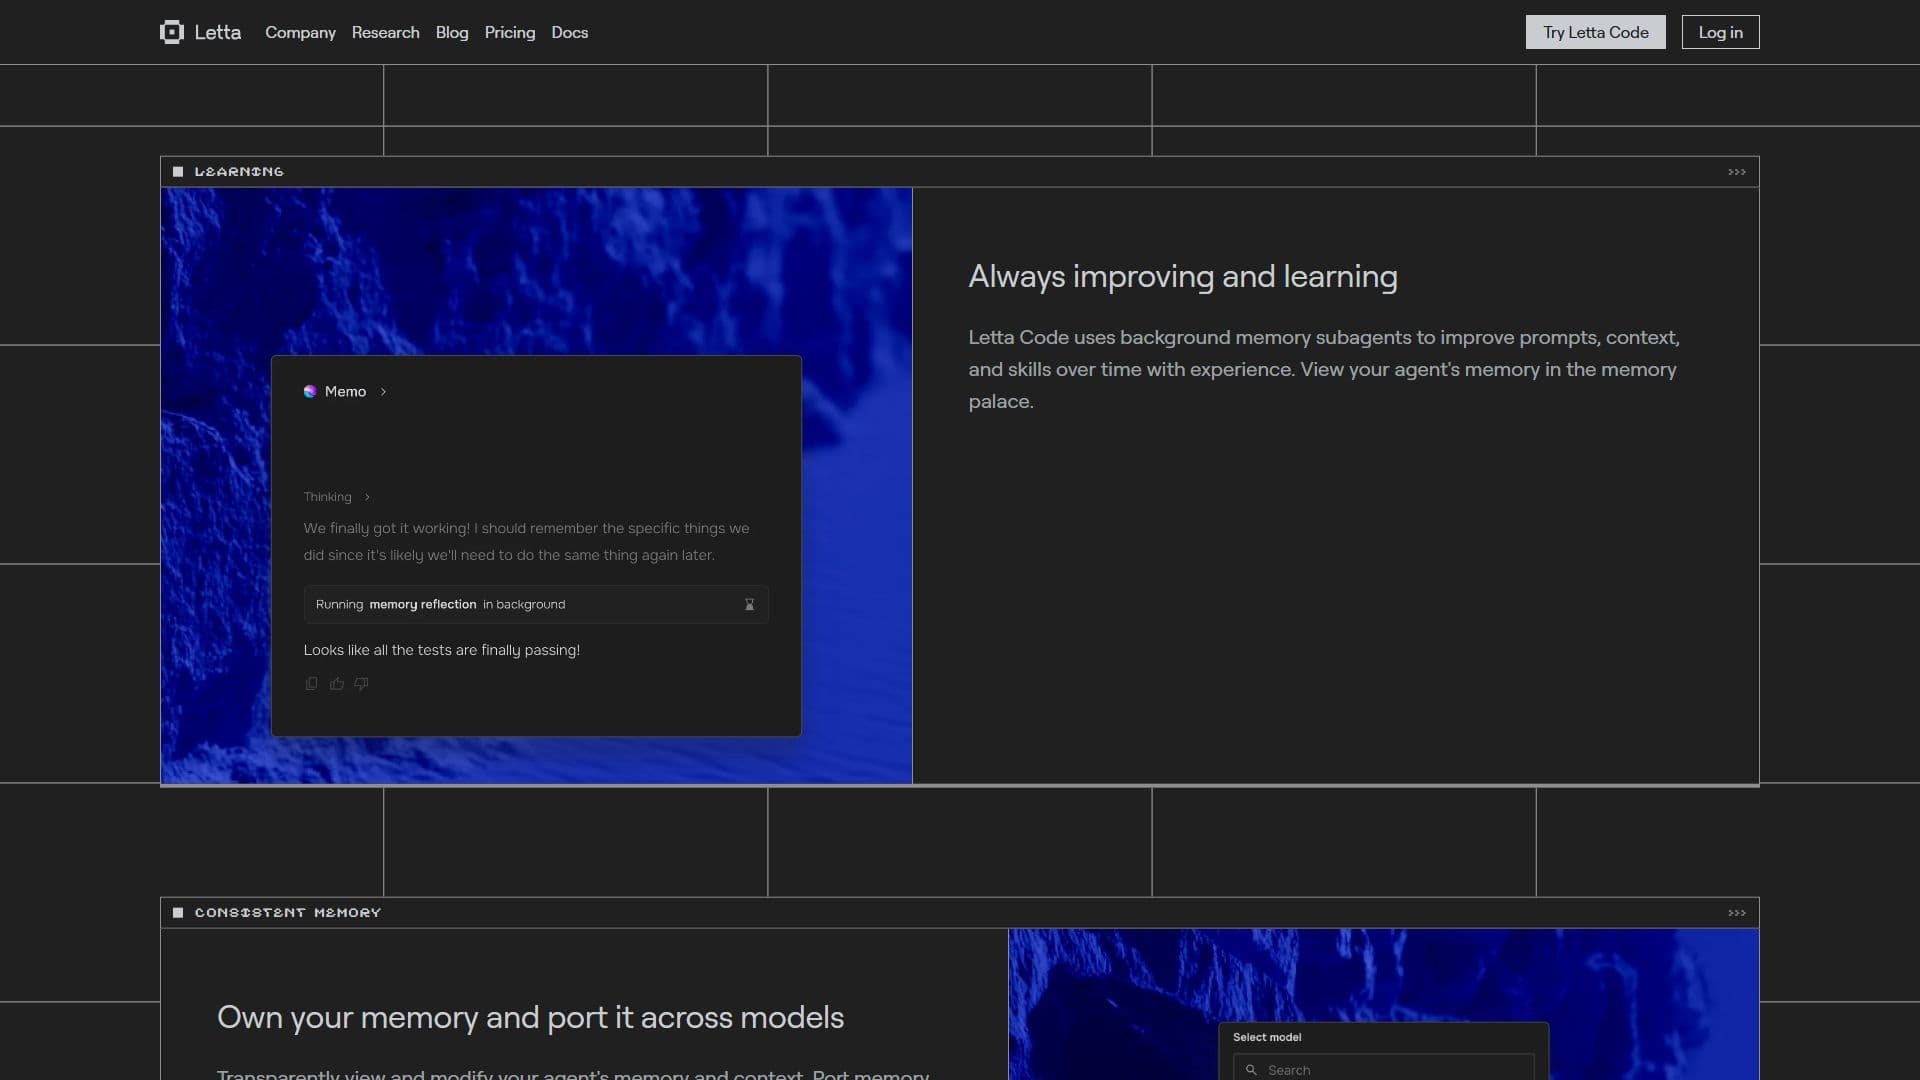Click the arrows icon in LEARNING header

[x=1737, y=172]
